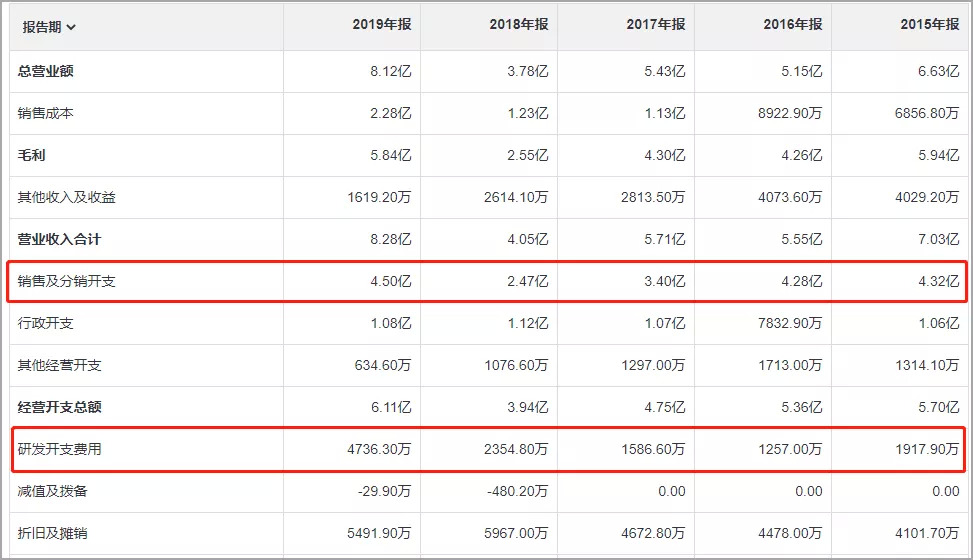Choose the 2016年报 column header

[793, 26]
